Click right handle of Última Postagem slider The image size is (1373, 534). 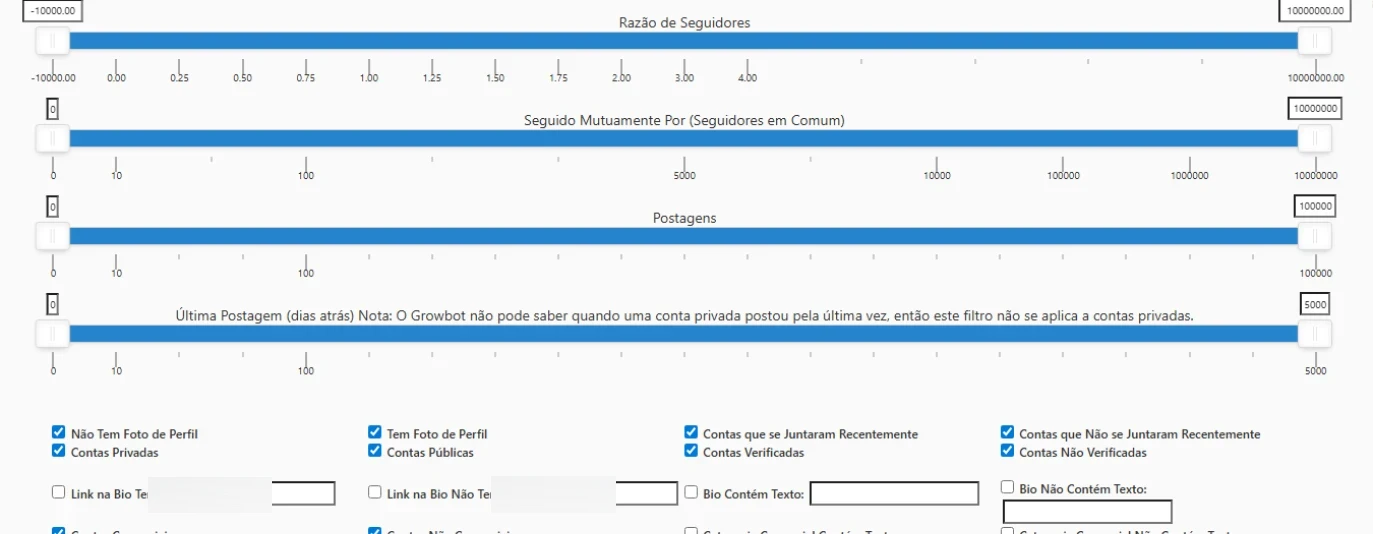[1315, 334]
